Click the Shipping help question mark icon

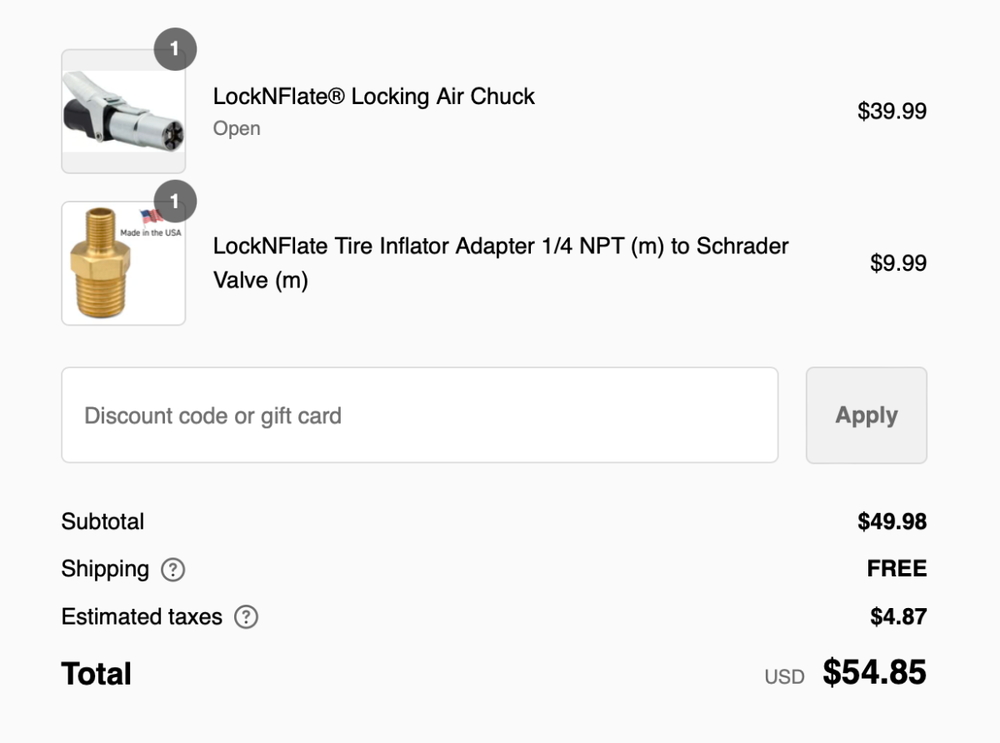[173, 570]
